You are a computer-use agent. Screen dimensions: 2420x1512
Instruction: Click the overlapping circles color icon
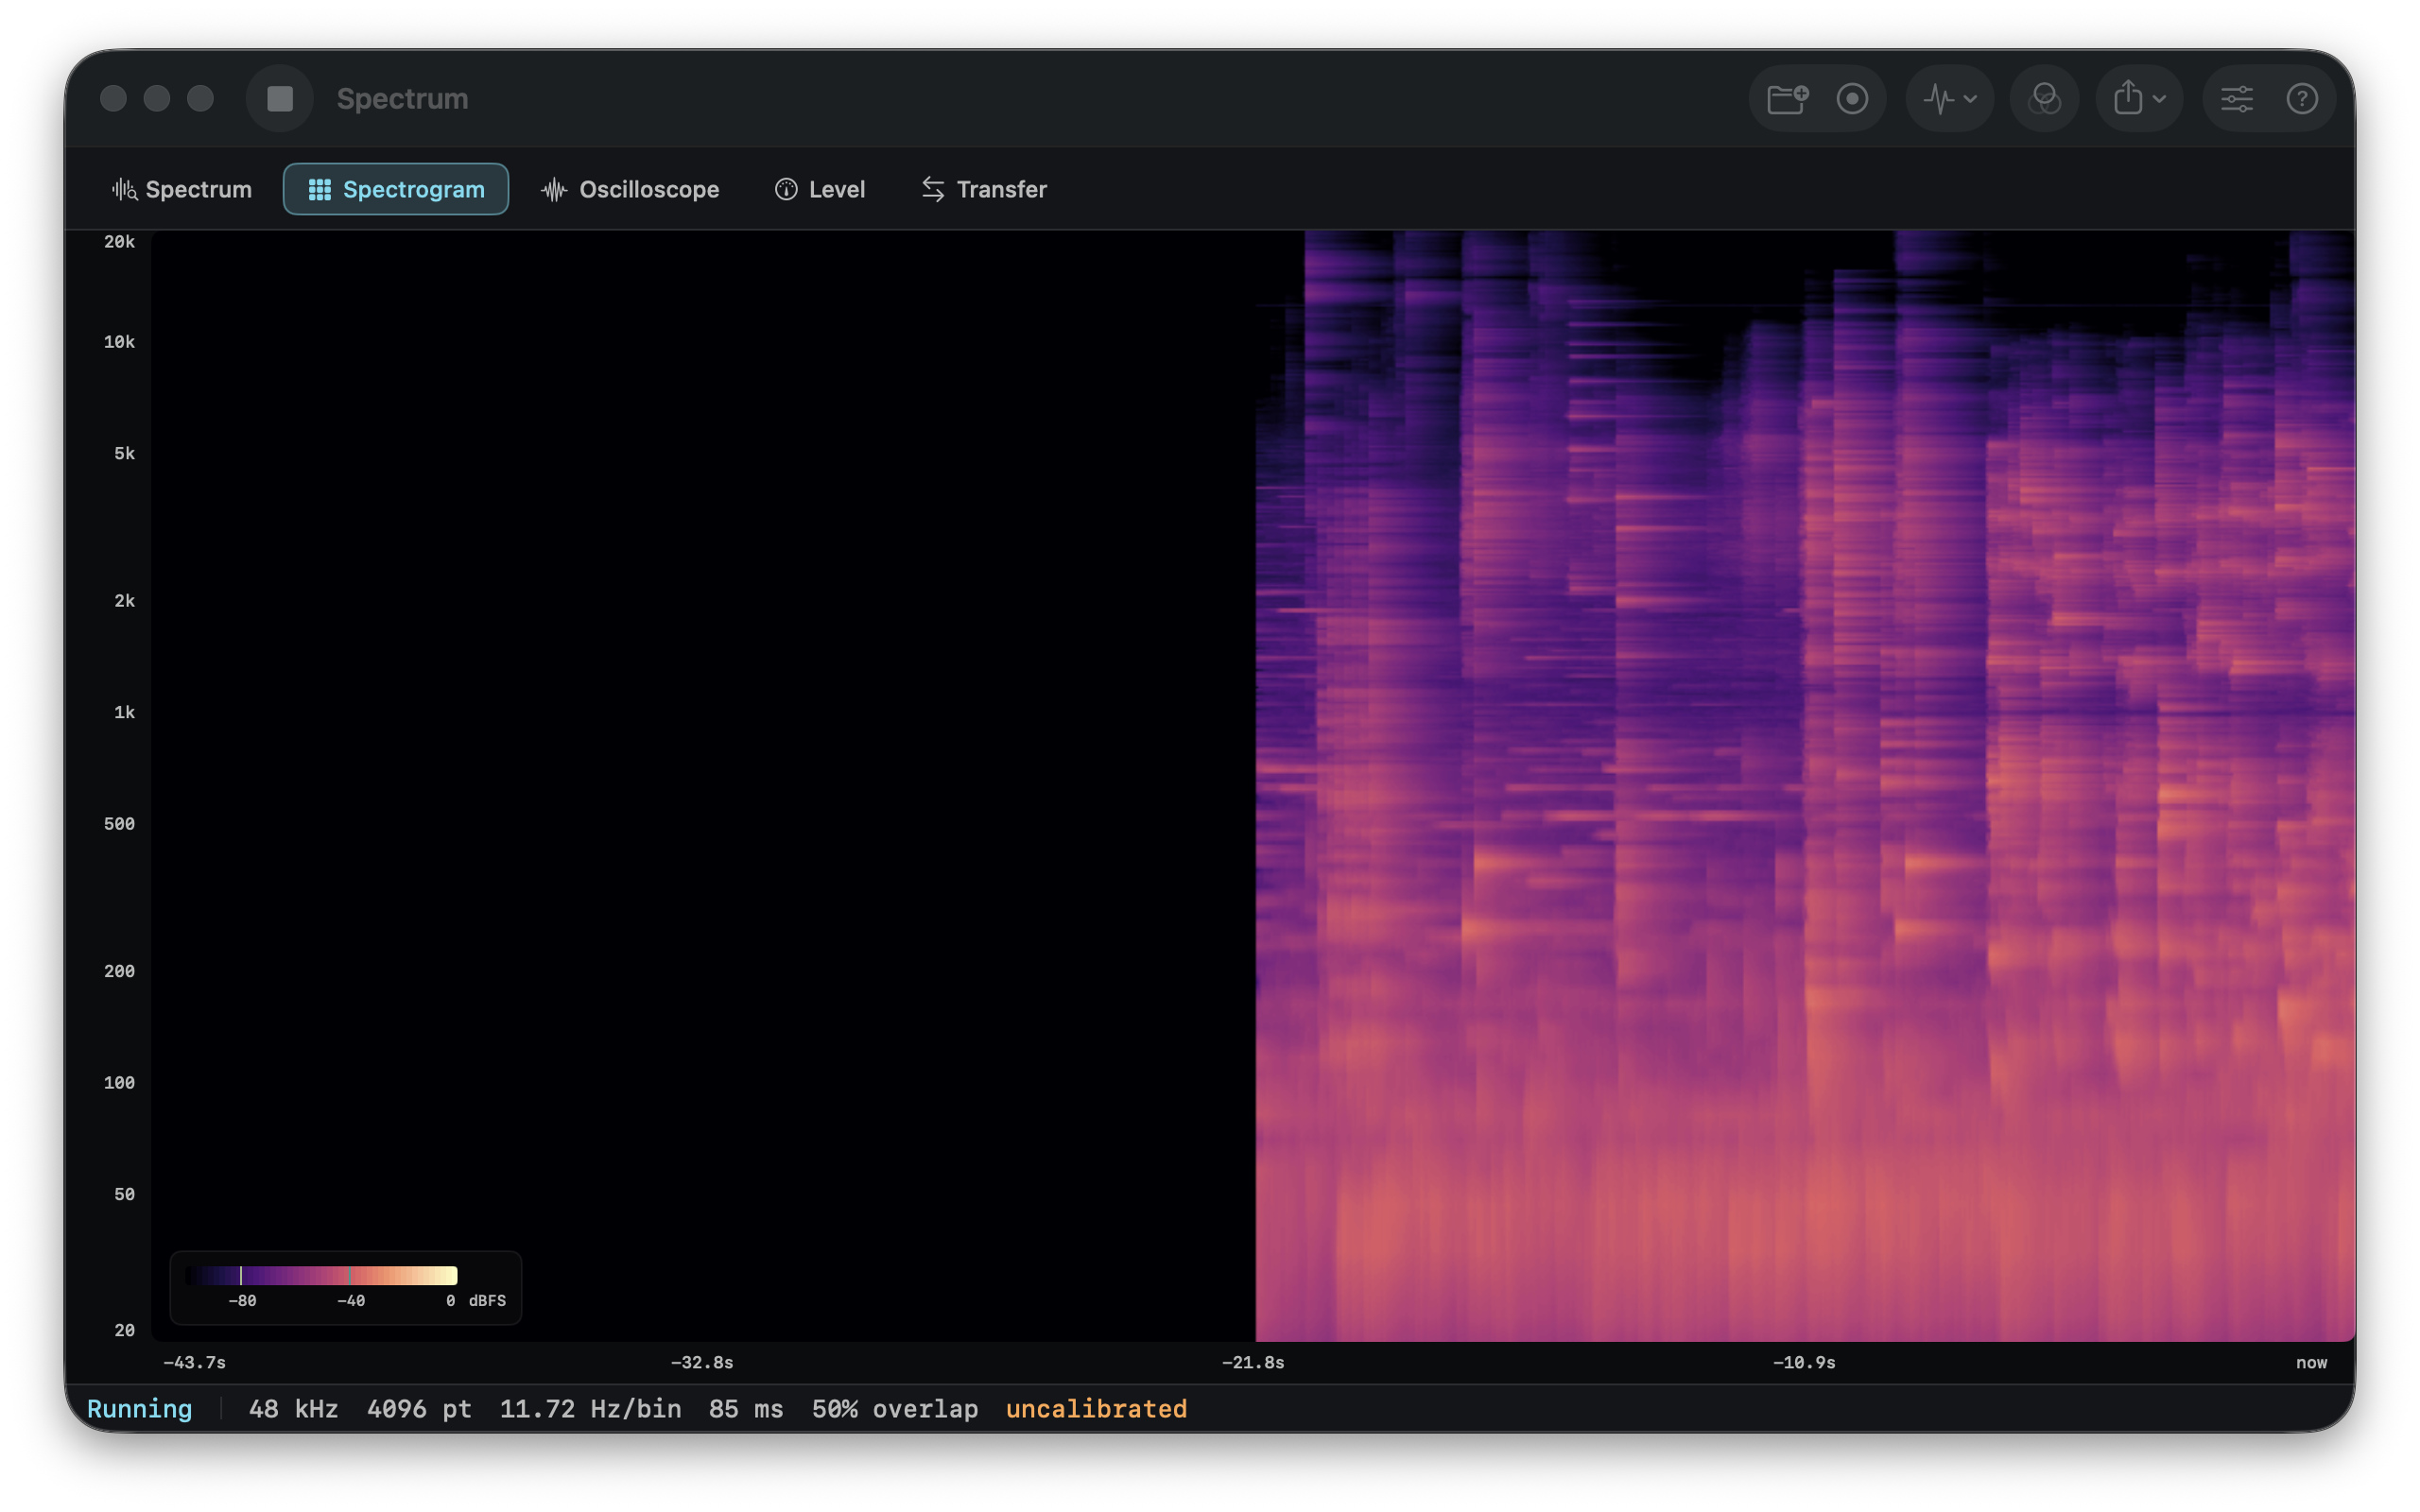pyautogui.click(x=2044, y=99)
